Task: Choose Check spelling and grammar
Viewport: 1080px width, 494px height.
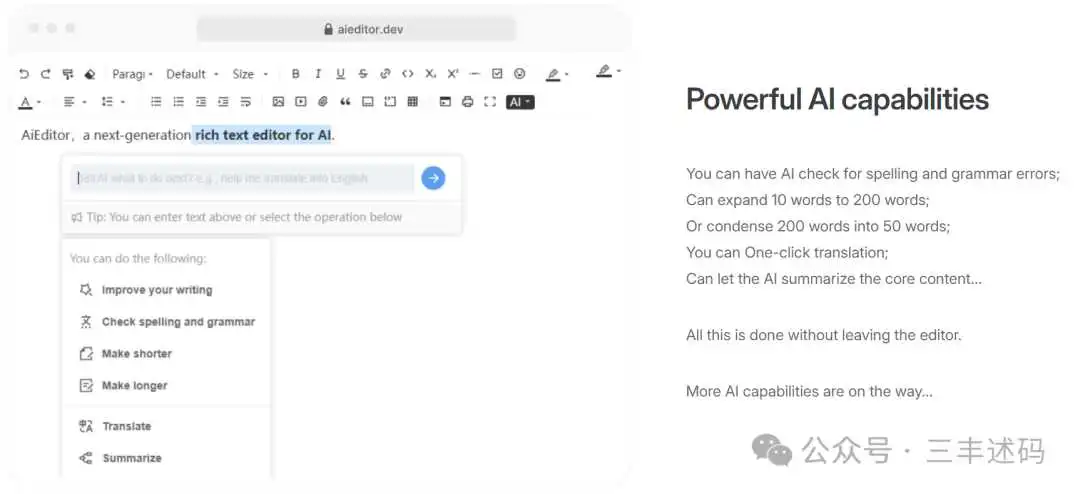Action: 177,322
